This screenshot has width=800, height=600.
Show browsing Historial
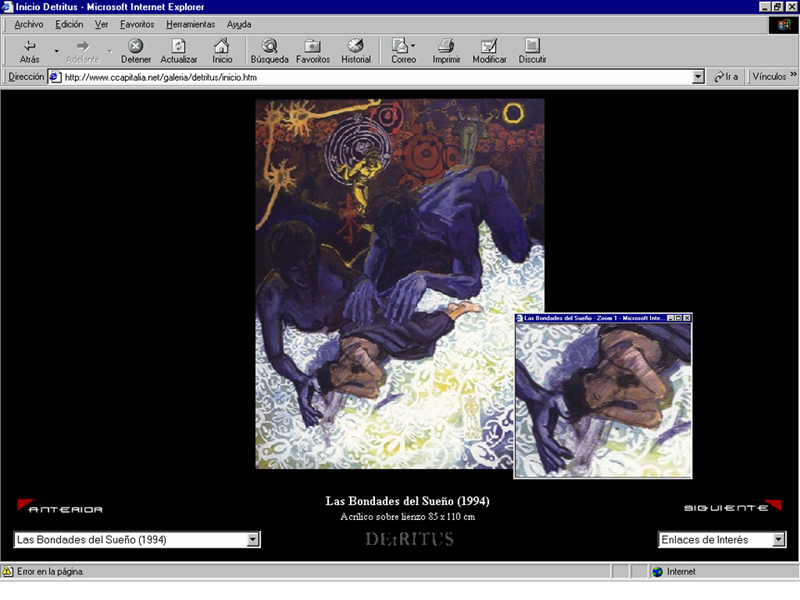tap(356, 52)
